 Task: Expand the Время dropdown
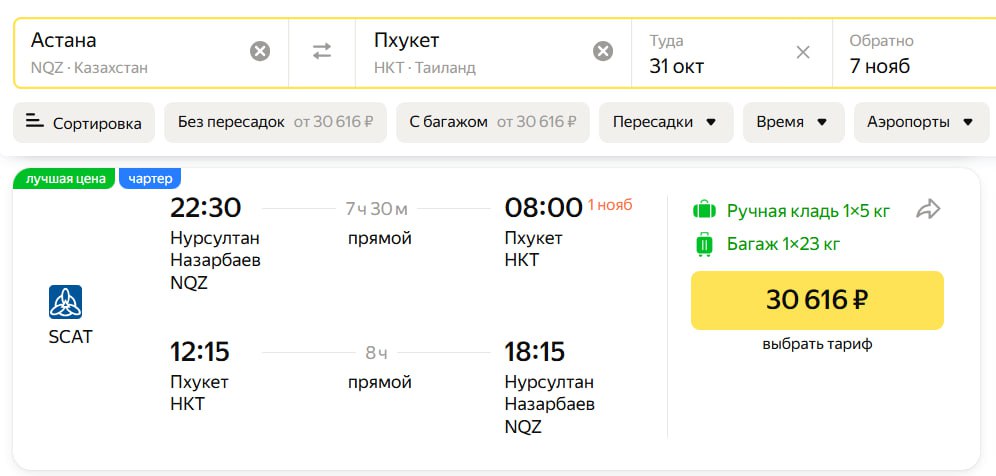click(793, 122)
